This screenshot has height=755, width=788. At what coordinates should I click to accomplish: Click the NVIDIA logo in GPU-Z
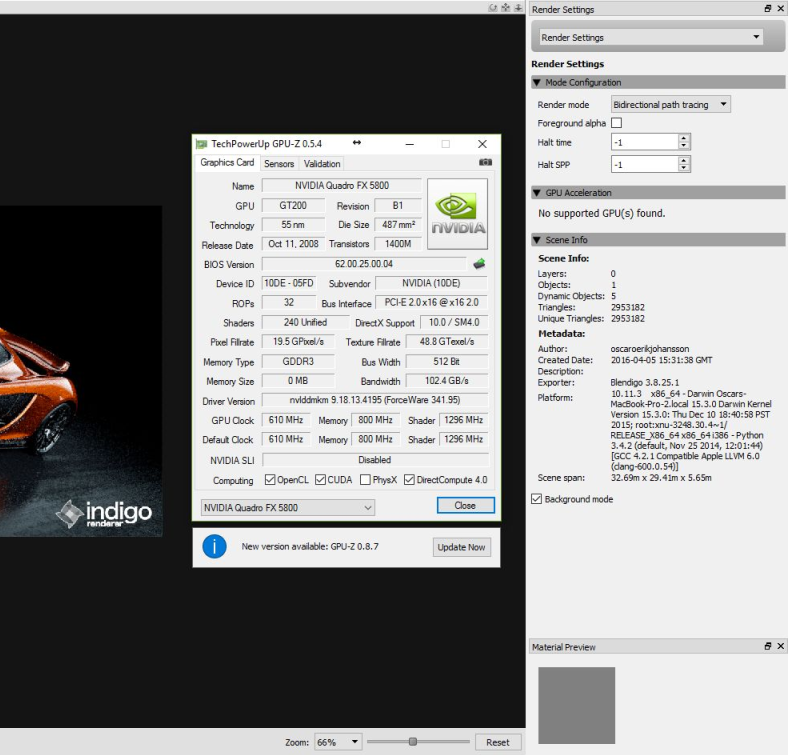point(458,214)
